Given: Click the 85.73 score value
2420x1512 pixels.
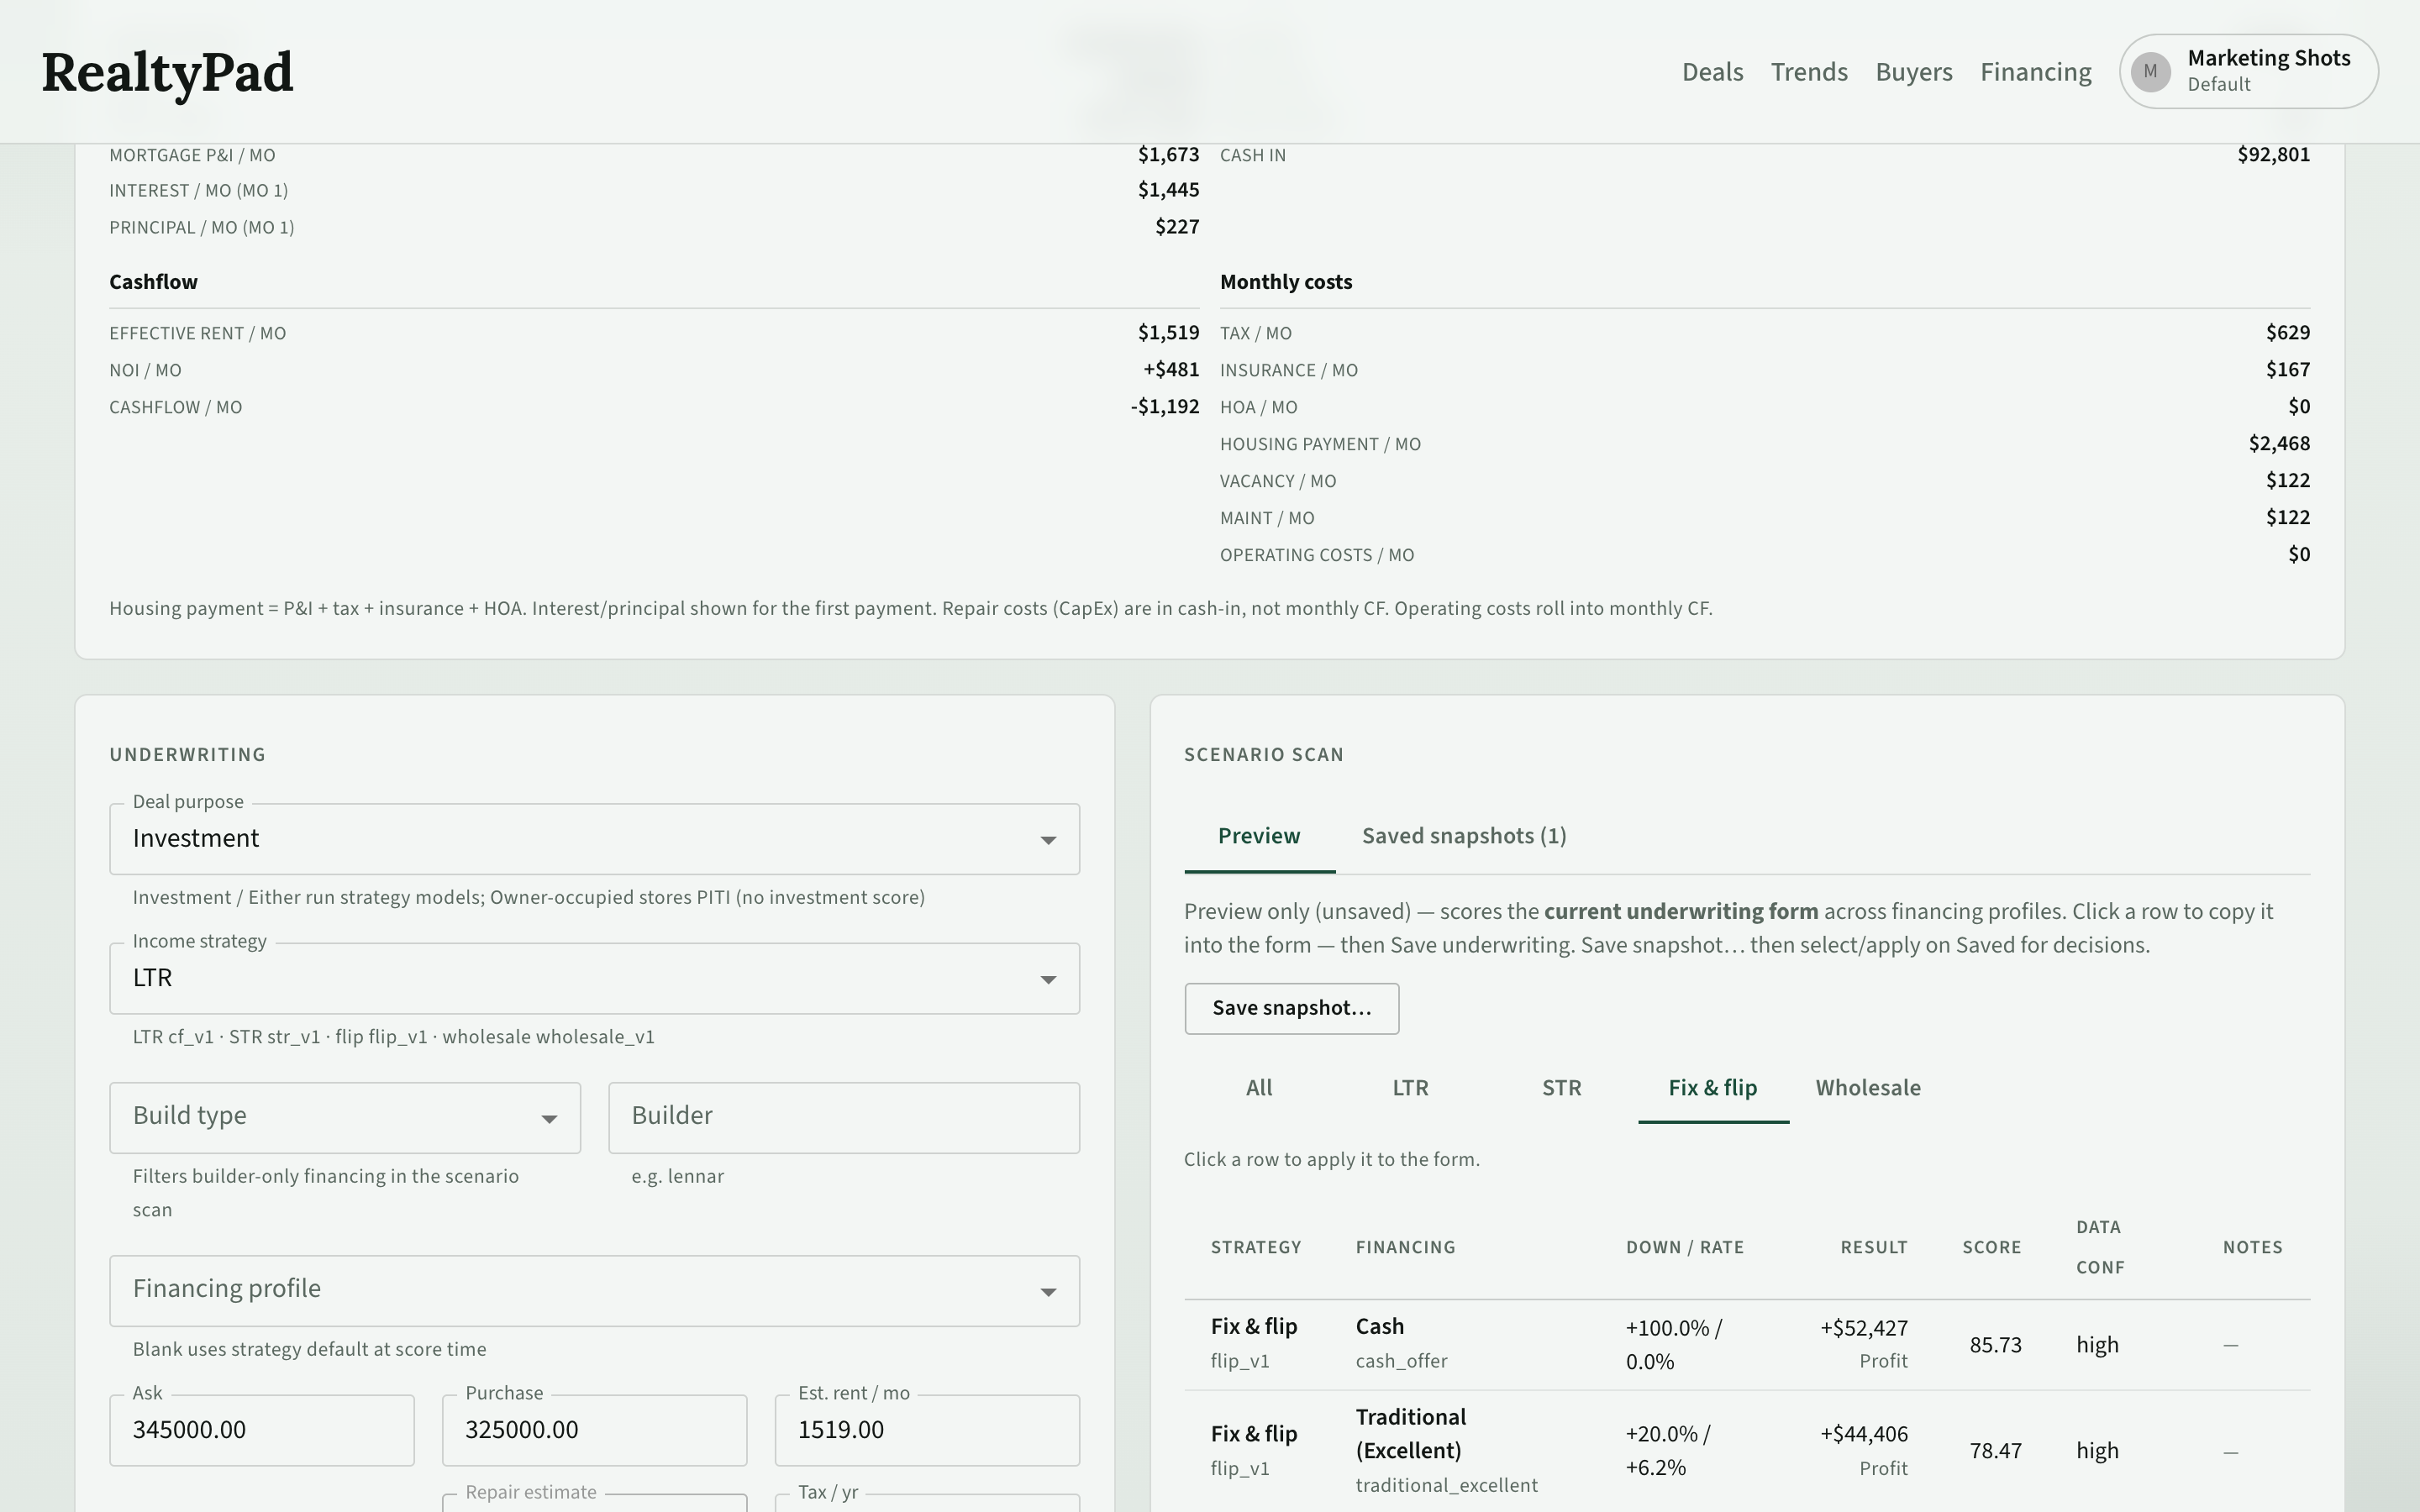Looking at the screenshot, I should [1995, 1346].
